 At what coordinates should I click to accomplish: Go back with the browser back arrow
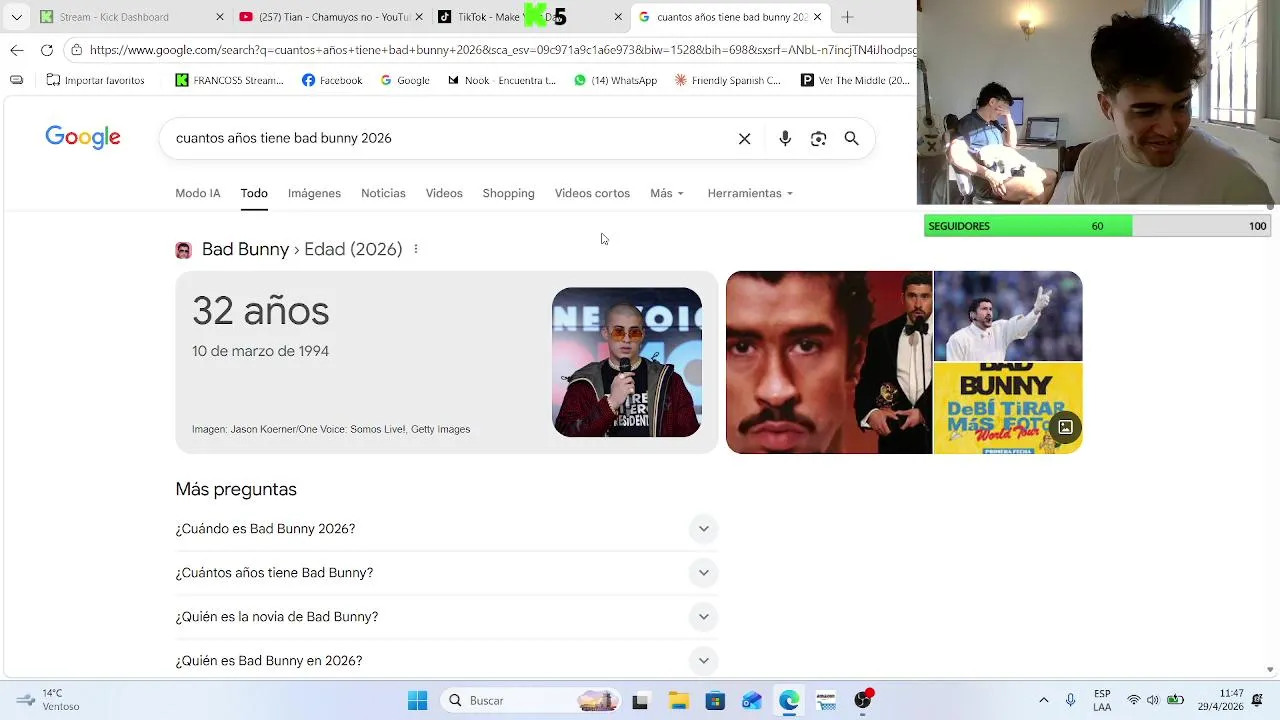(17, 50)
